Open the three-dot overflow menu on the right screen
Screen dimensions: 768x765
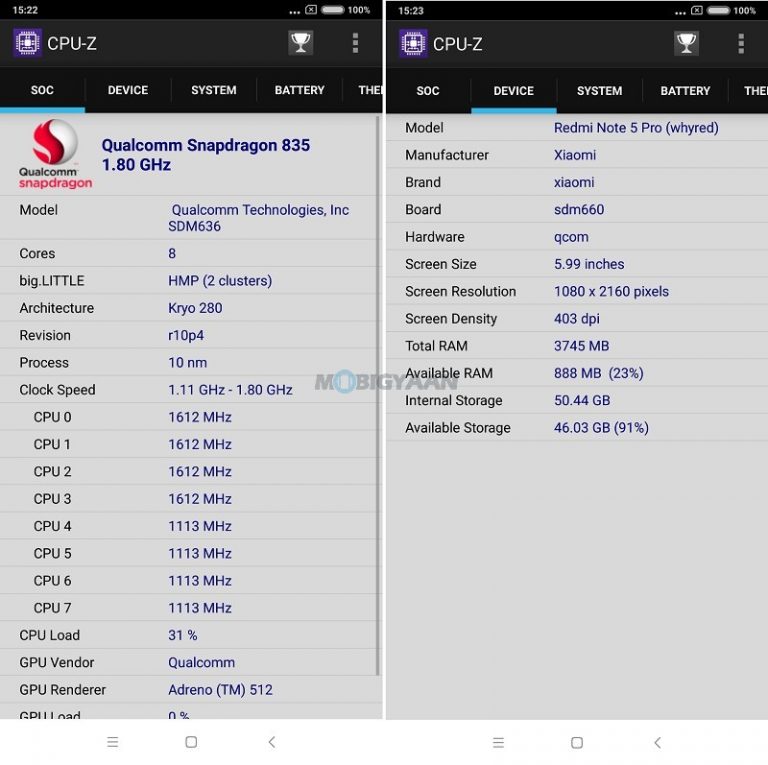pos(741,43)
